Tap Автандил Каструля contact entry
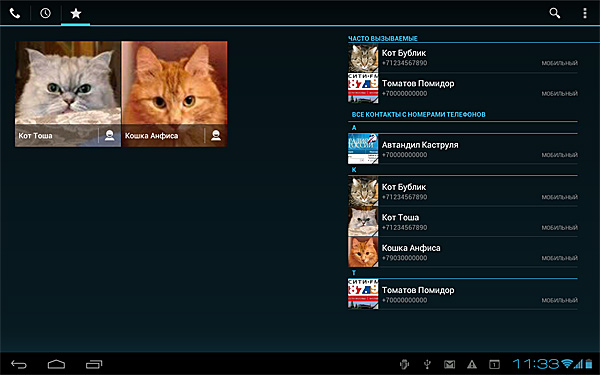Screen dimensions: 600x375 [x=463, y=149]
